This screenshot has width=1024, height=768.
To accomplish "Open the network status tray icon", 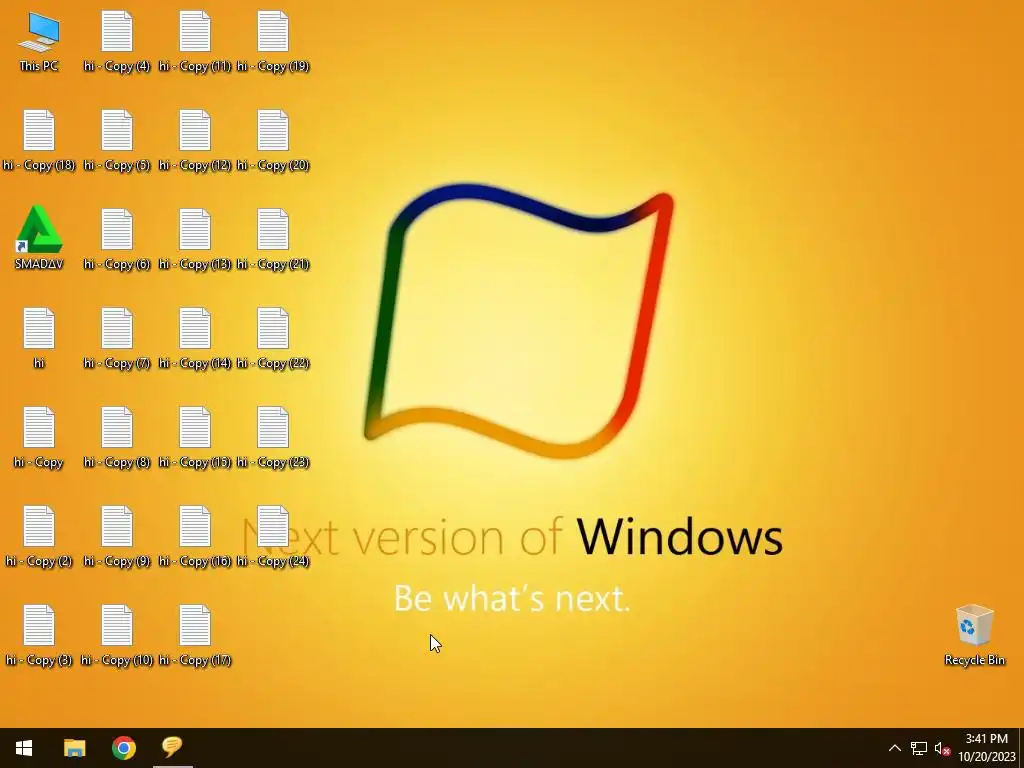I will (x=919, y=748).
